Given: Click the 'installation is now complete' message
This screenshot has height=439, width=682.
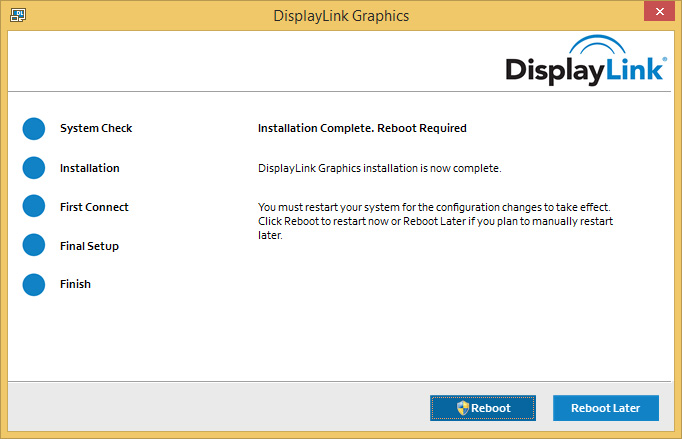Looking at the screenshot, I should tap(379, 168).
